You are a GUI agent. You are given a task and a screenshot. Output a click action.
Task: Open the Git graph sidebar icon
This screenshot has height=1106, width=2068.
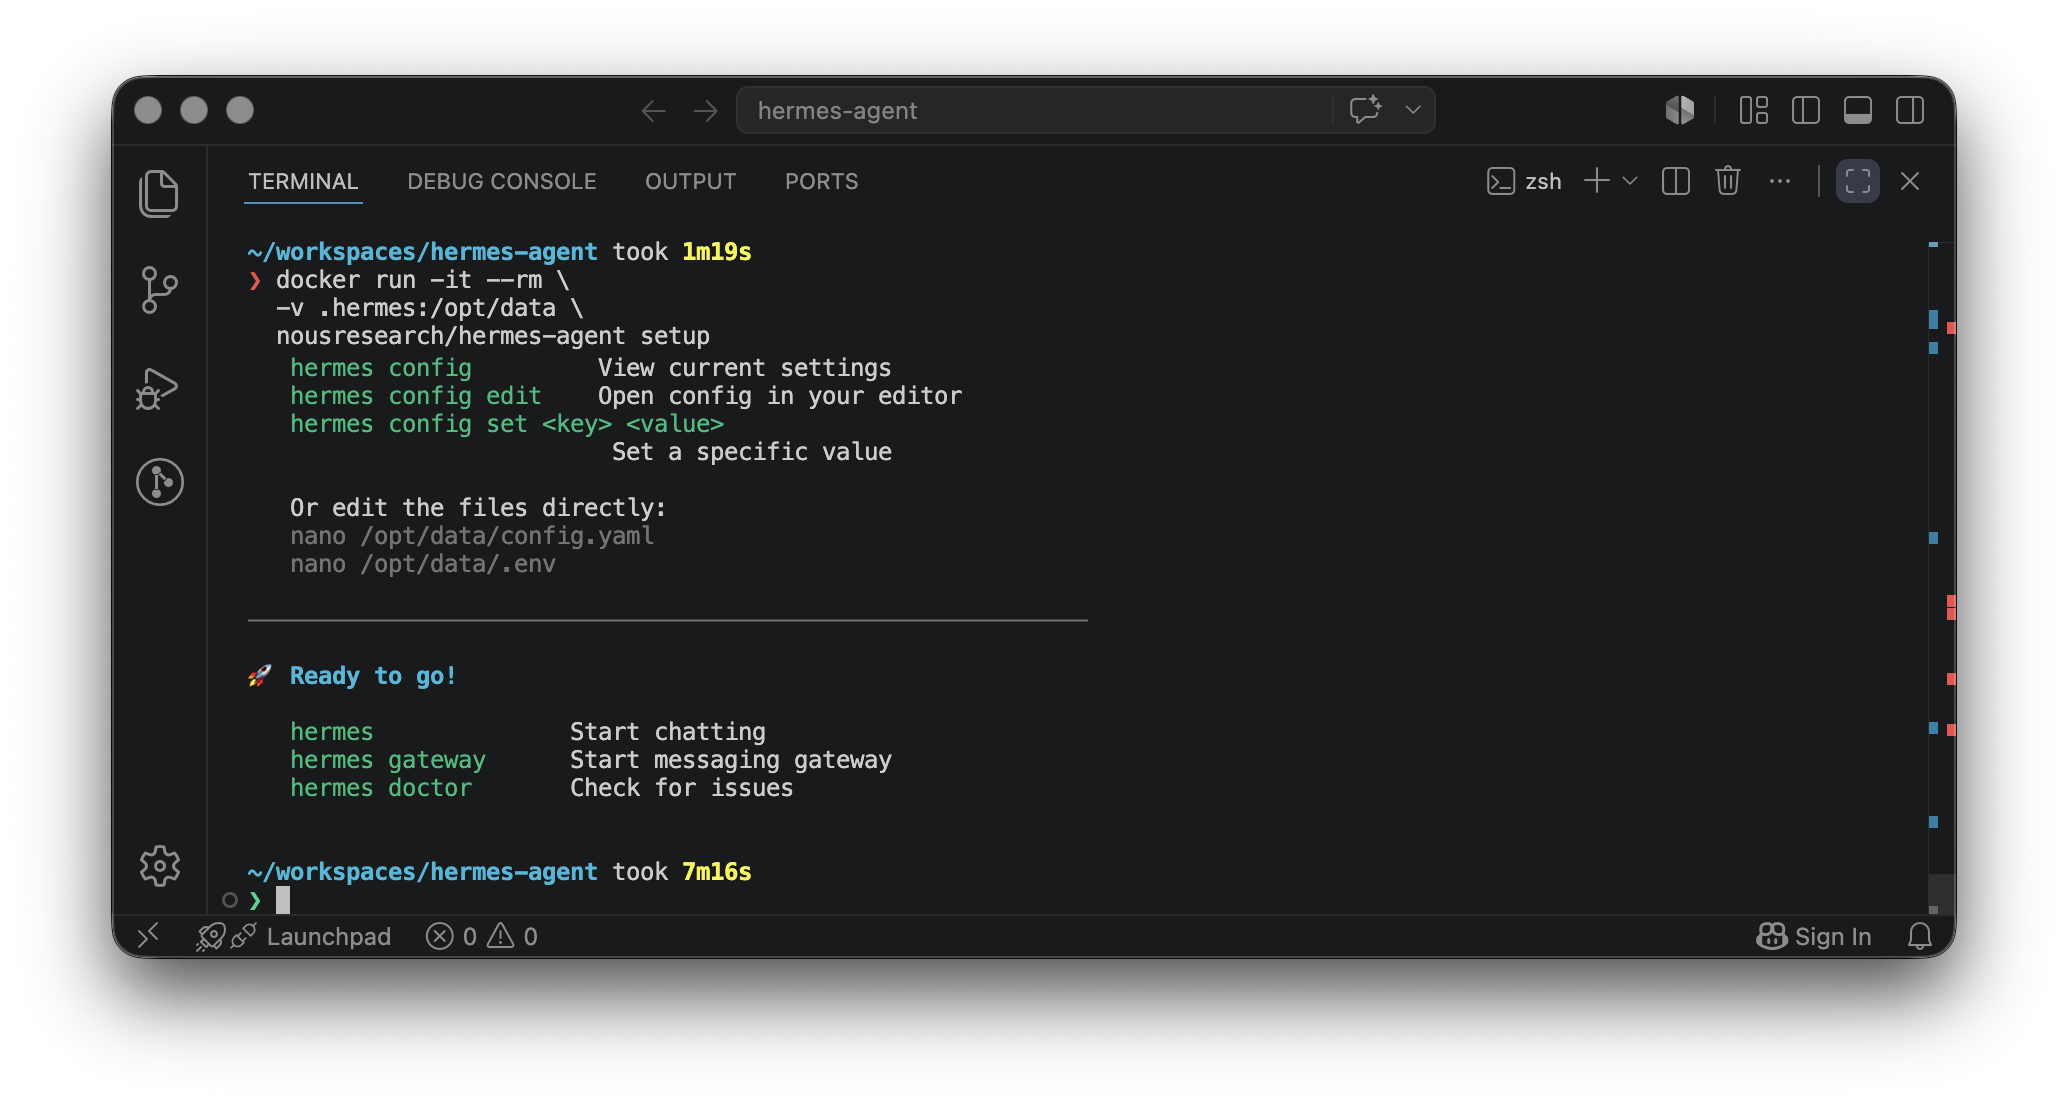160,482
